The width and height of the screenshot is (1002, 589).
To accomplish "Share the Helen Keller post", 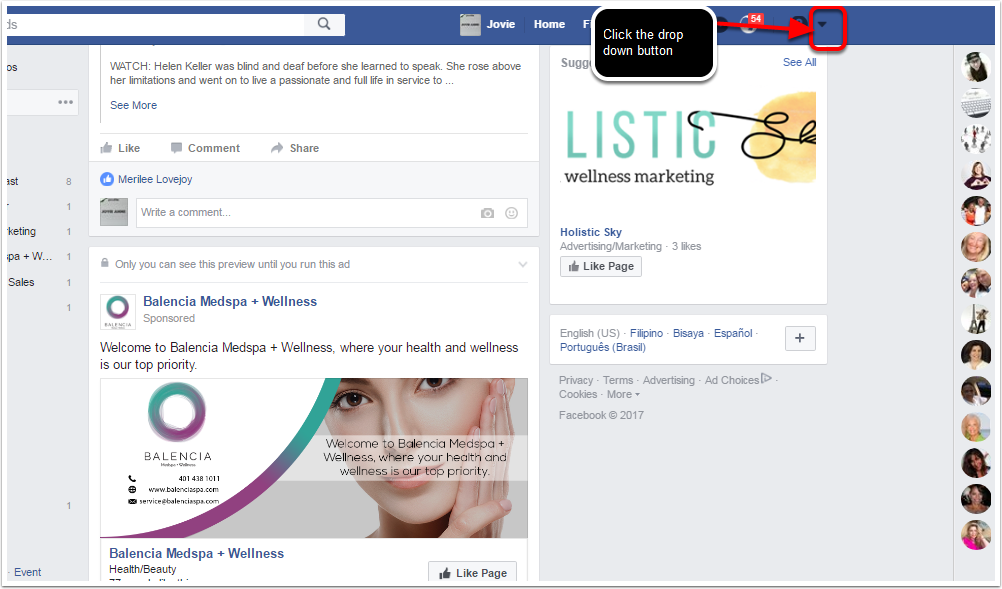I will pos(295,148).
